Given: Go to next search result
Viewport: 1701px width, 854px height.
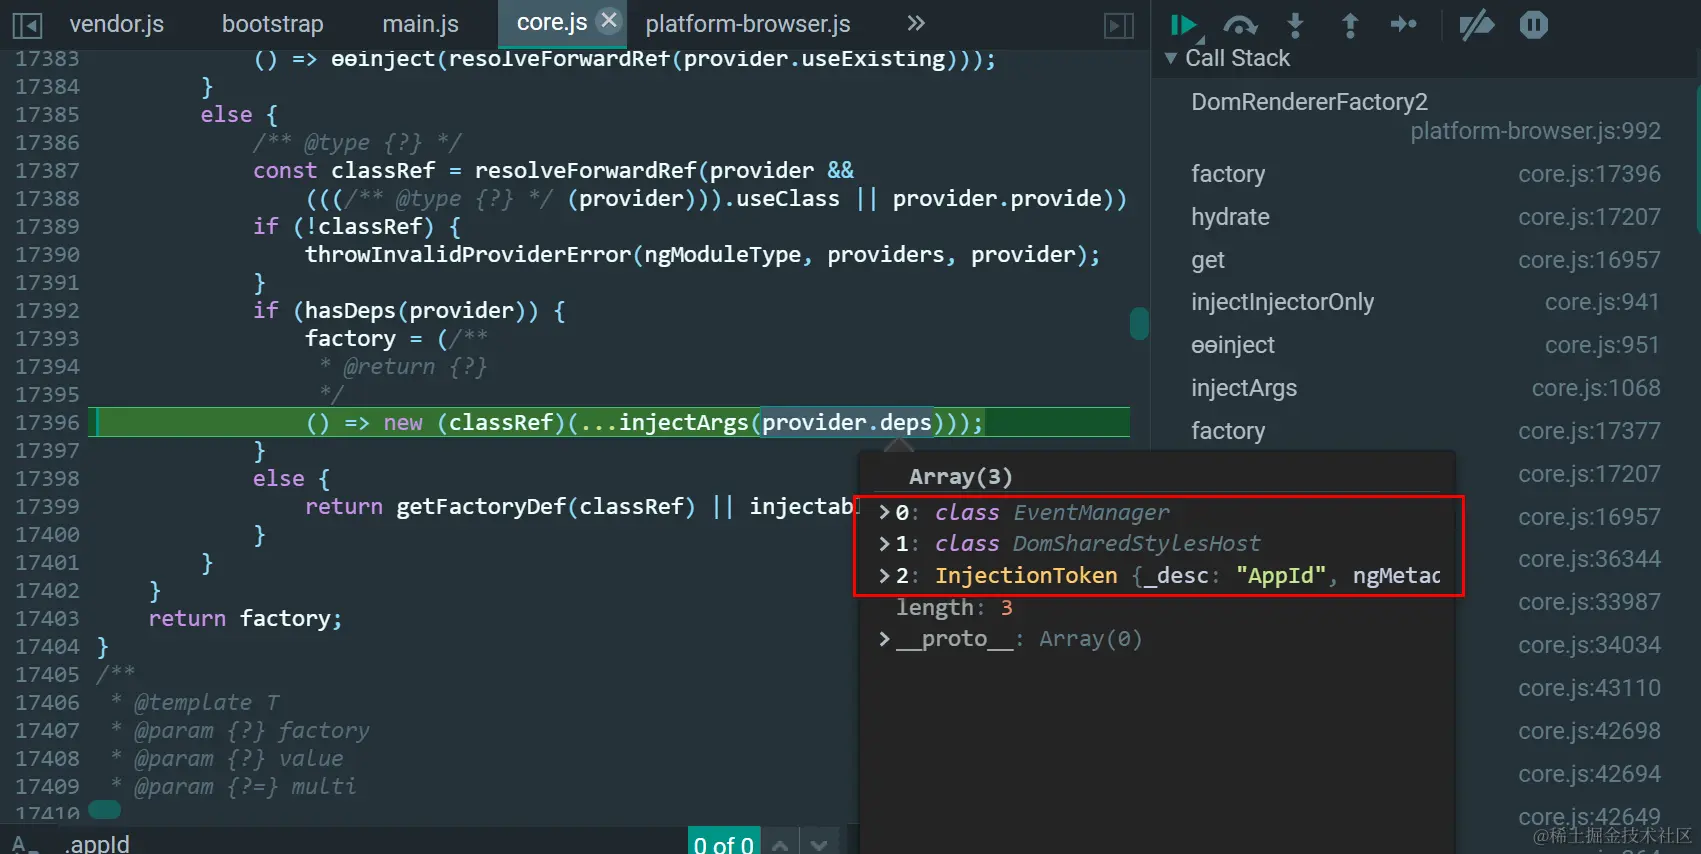Looking at the screenshot, I should [x=819, y=844].
